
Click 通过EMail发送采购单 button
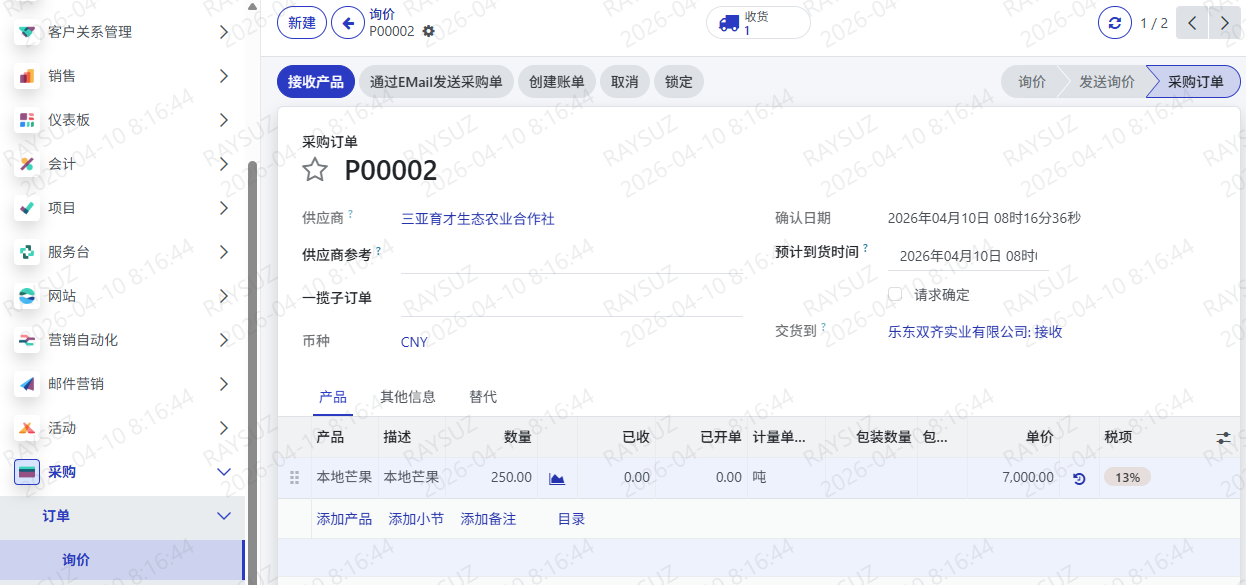pos(436,82)
